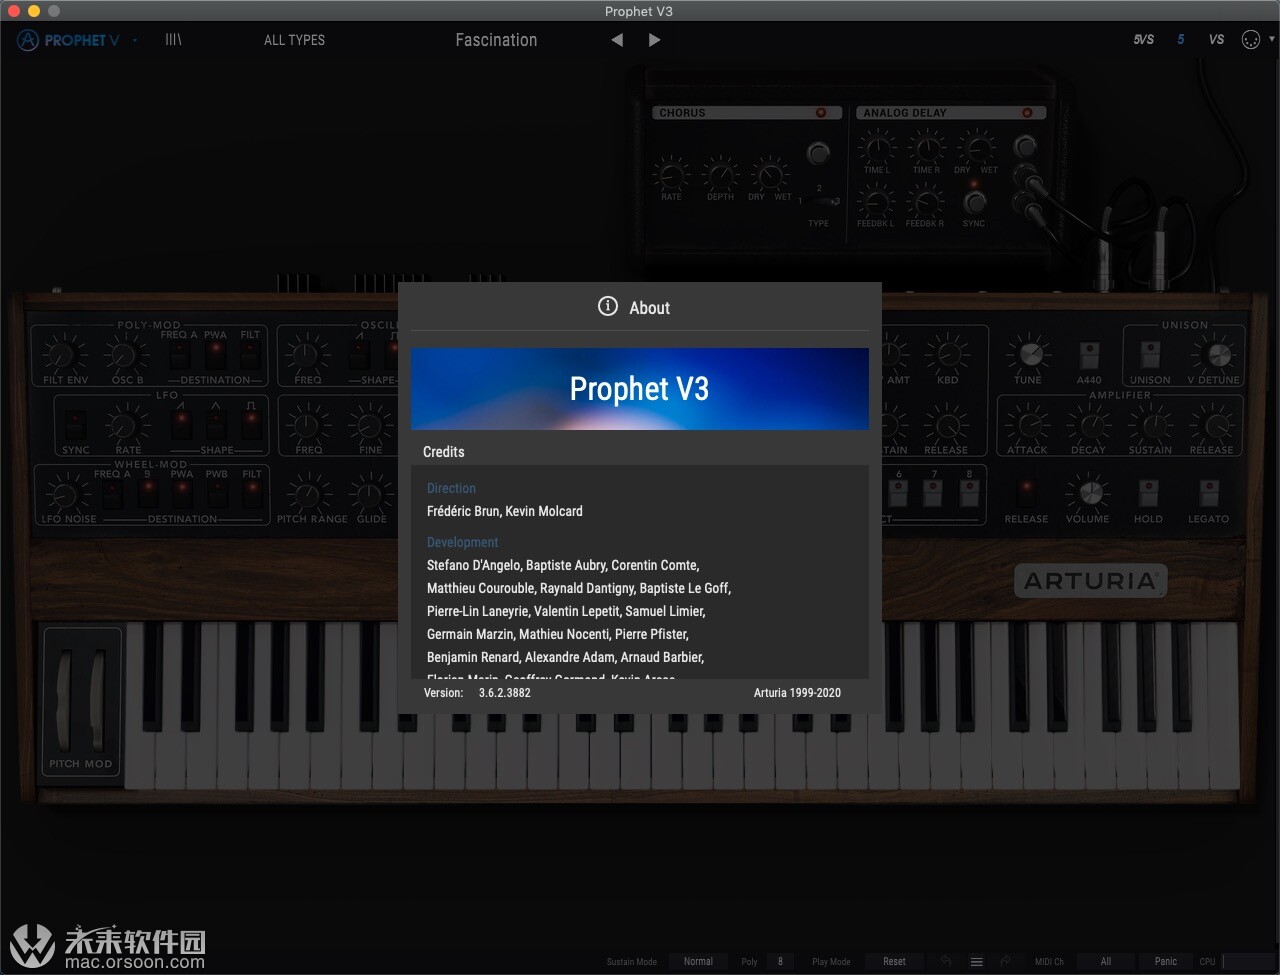Click the undo arrow in bottom bar
The width and height of the screenshot is (1280, 975).
[x=946, y=961]
